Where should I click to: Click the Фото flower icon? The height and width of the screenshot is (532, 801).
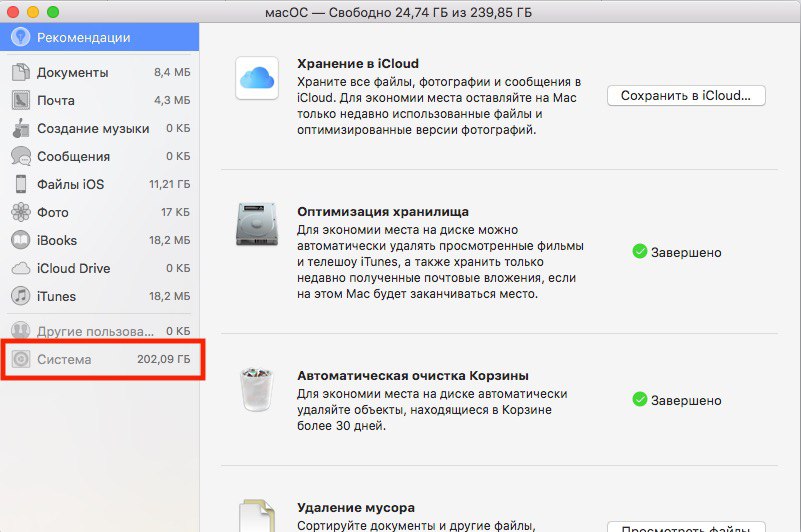coord(20,212)
